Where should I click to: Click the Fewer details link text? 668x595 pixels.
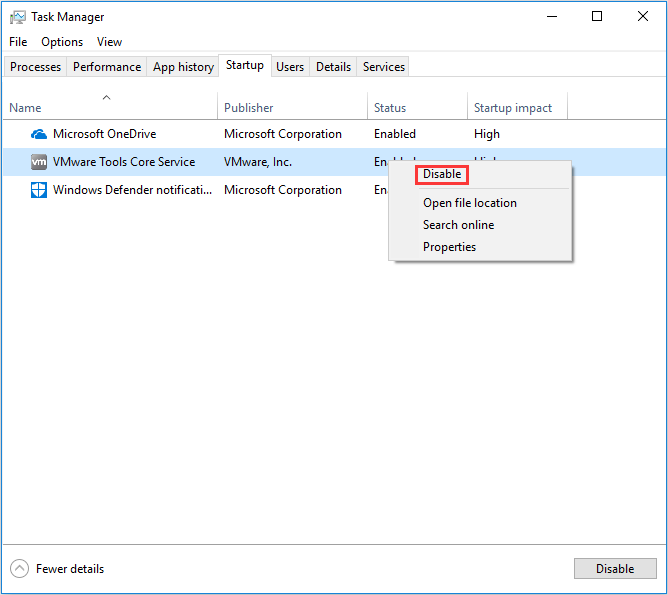pyautogui.click(x=70, y=569)
